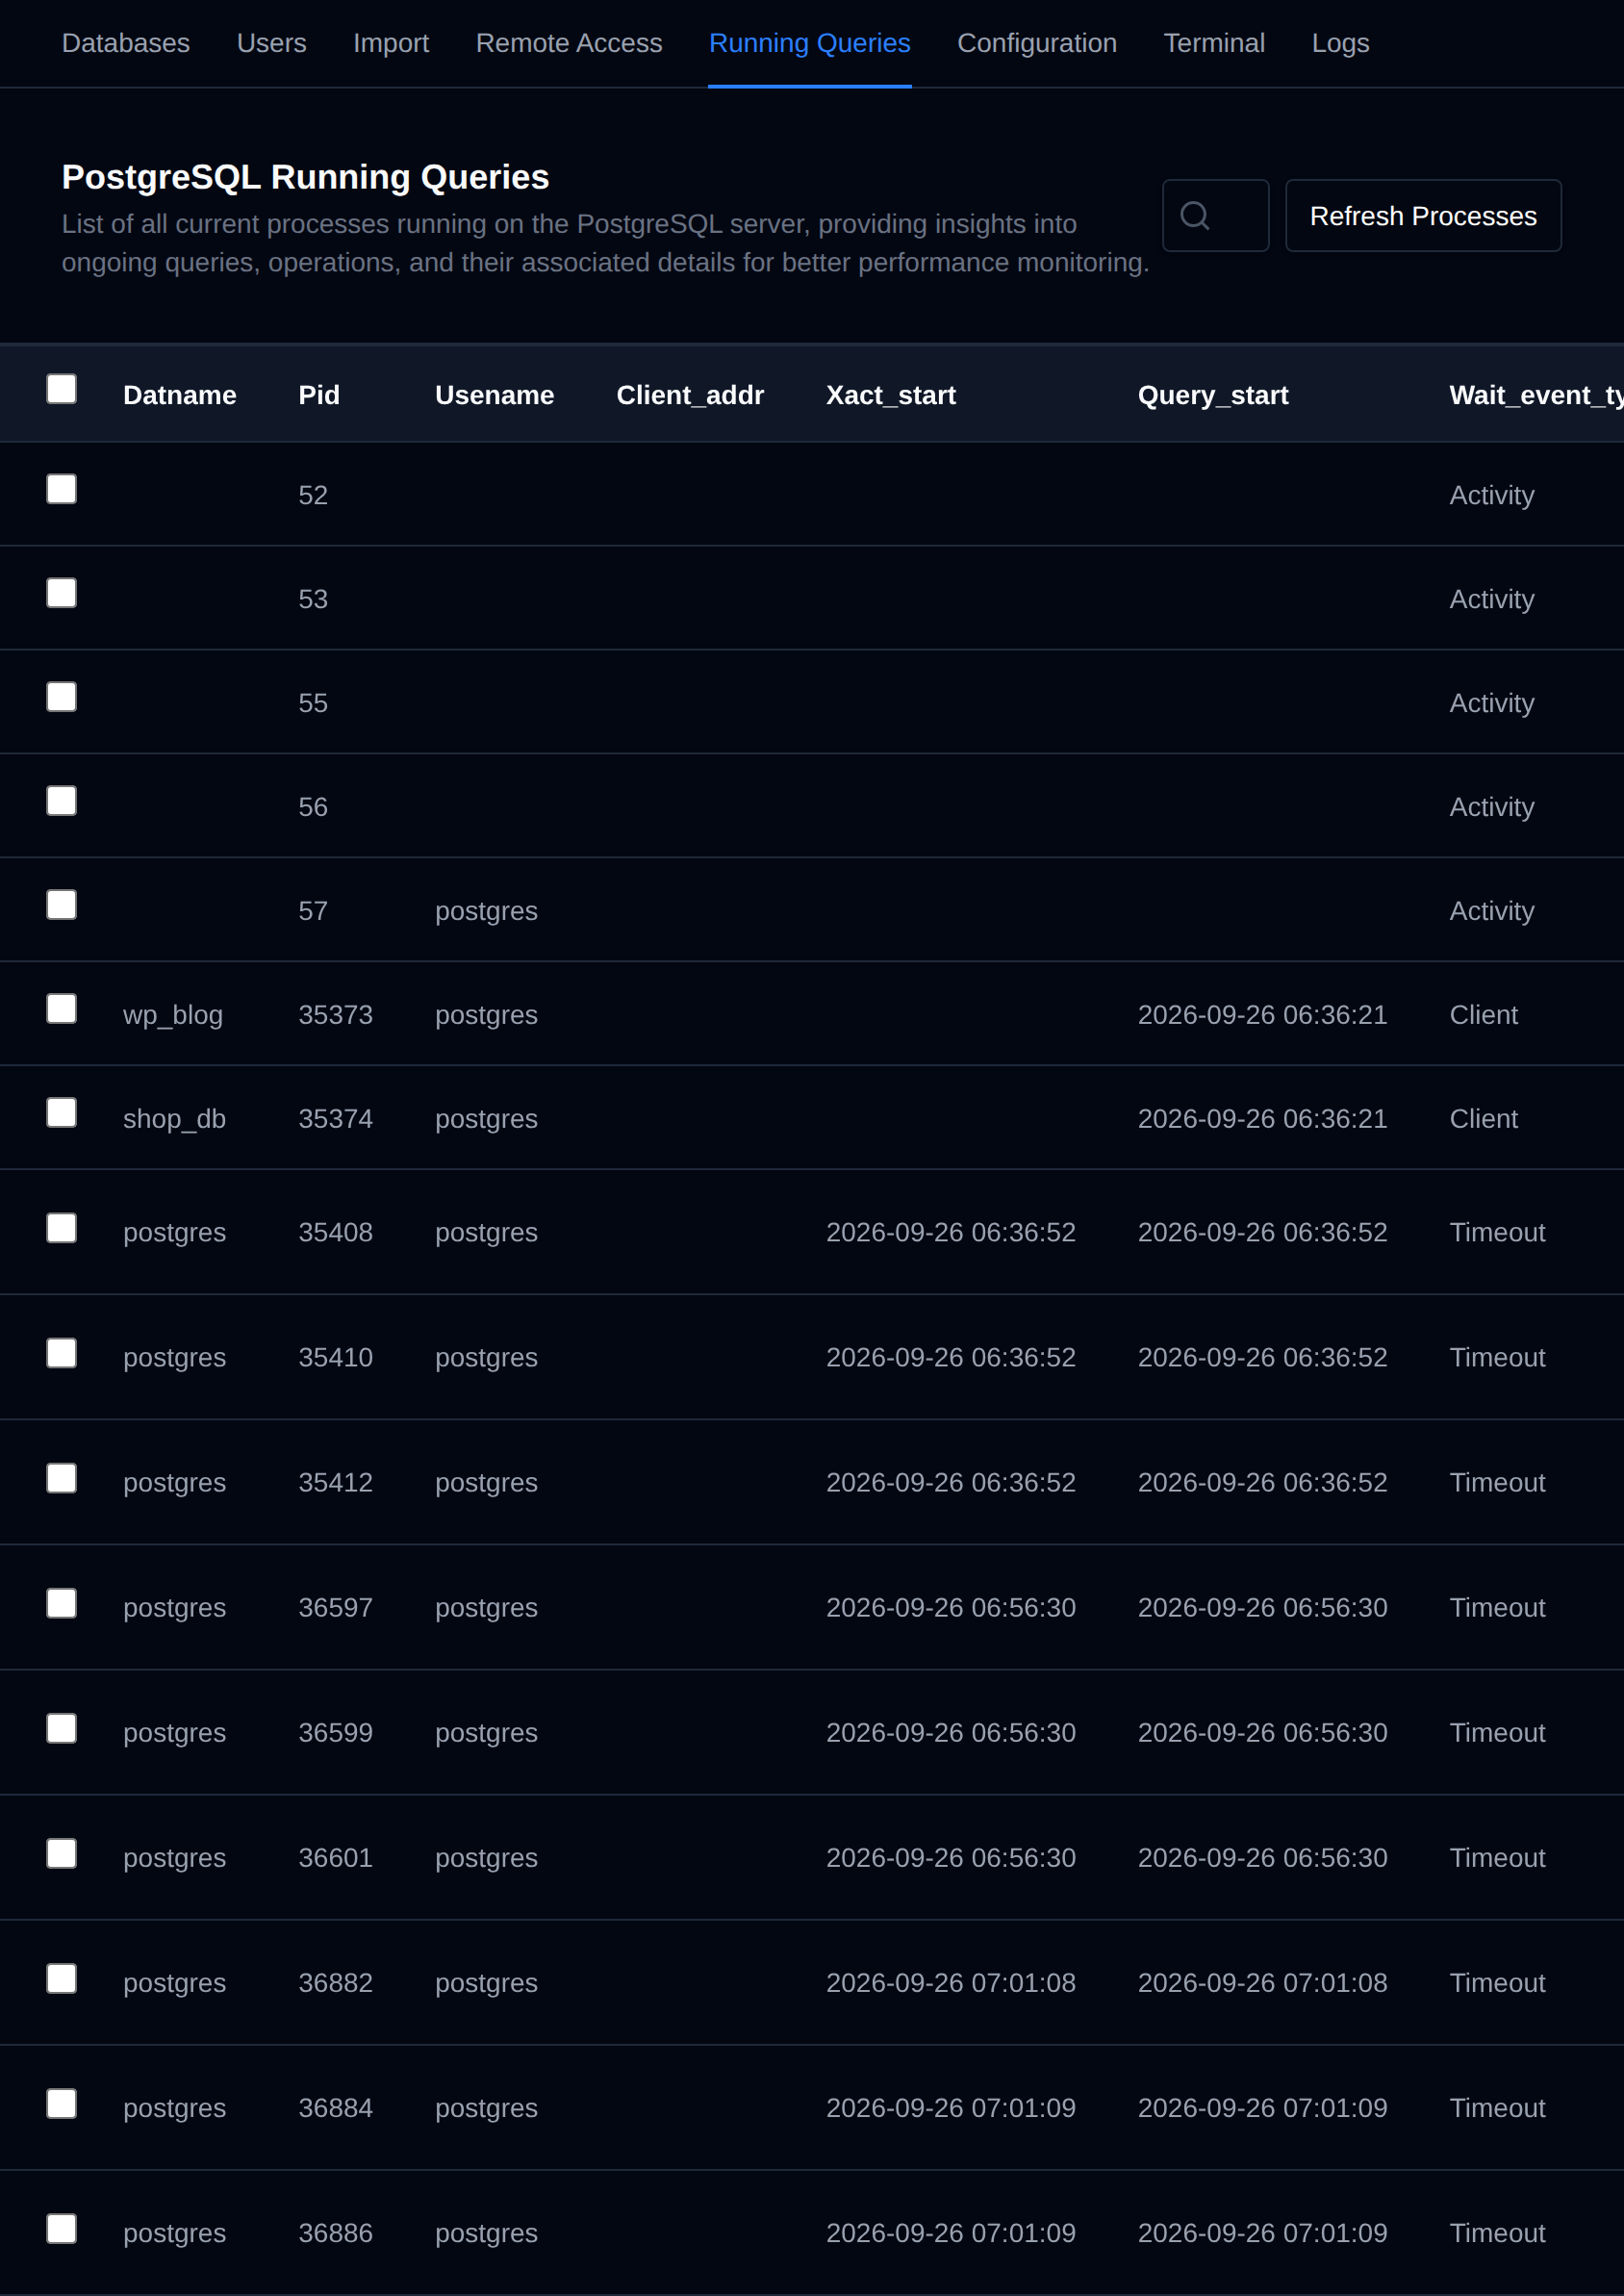Toggle the select-all header checkbox
This screenshot has width=1624, height=2296.
[x=62, y=389]
